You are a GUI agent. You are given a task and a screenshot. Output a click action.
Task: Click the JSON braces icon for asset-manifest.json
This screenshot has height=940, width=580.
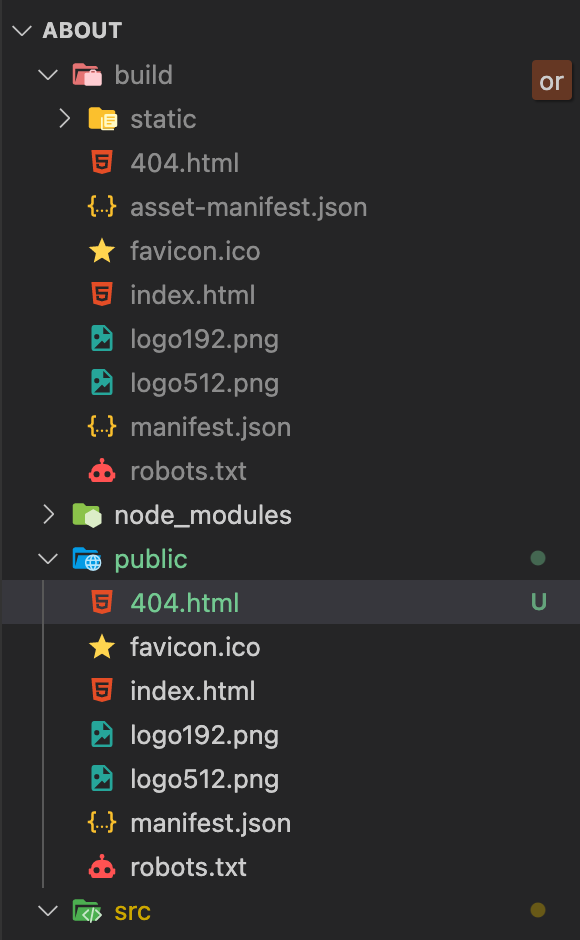pyautogui.click(x=102, y=207)
